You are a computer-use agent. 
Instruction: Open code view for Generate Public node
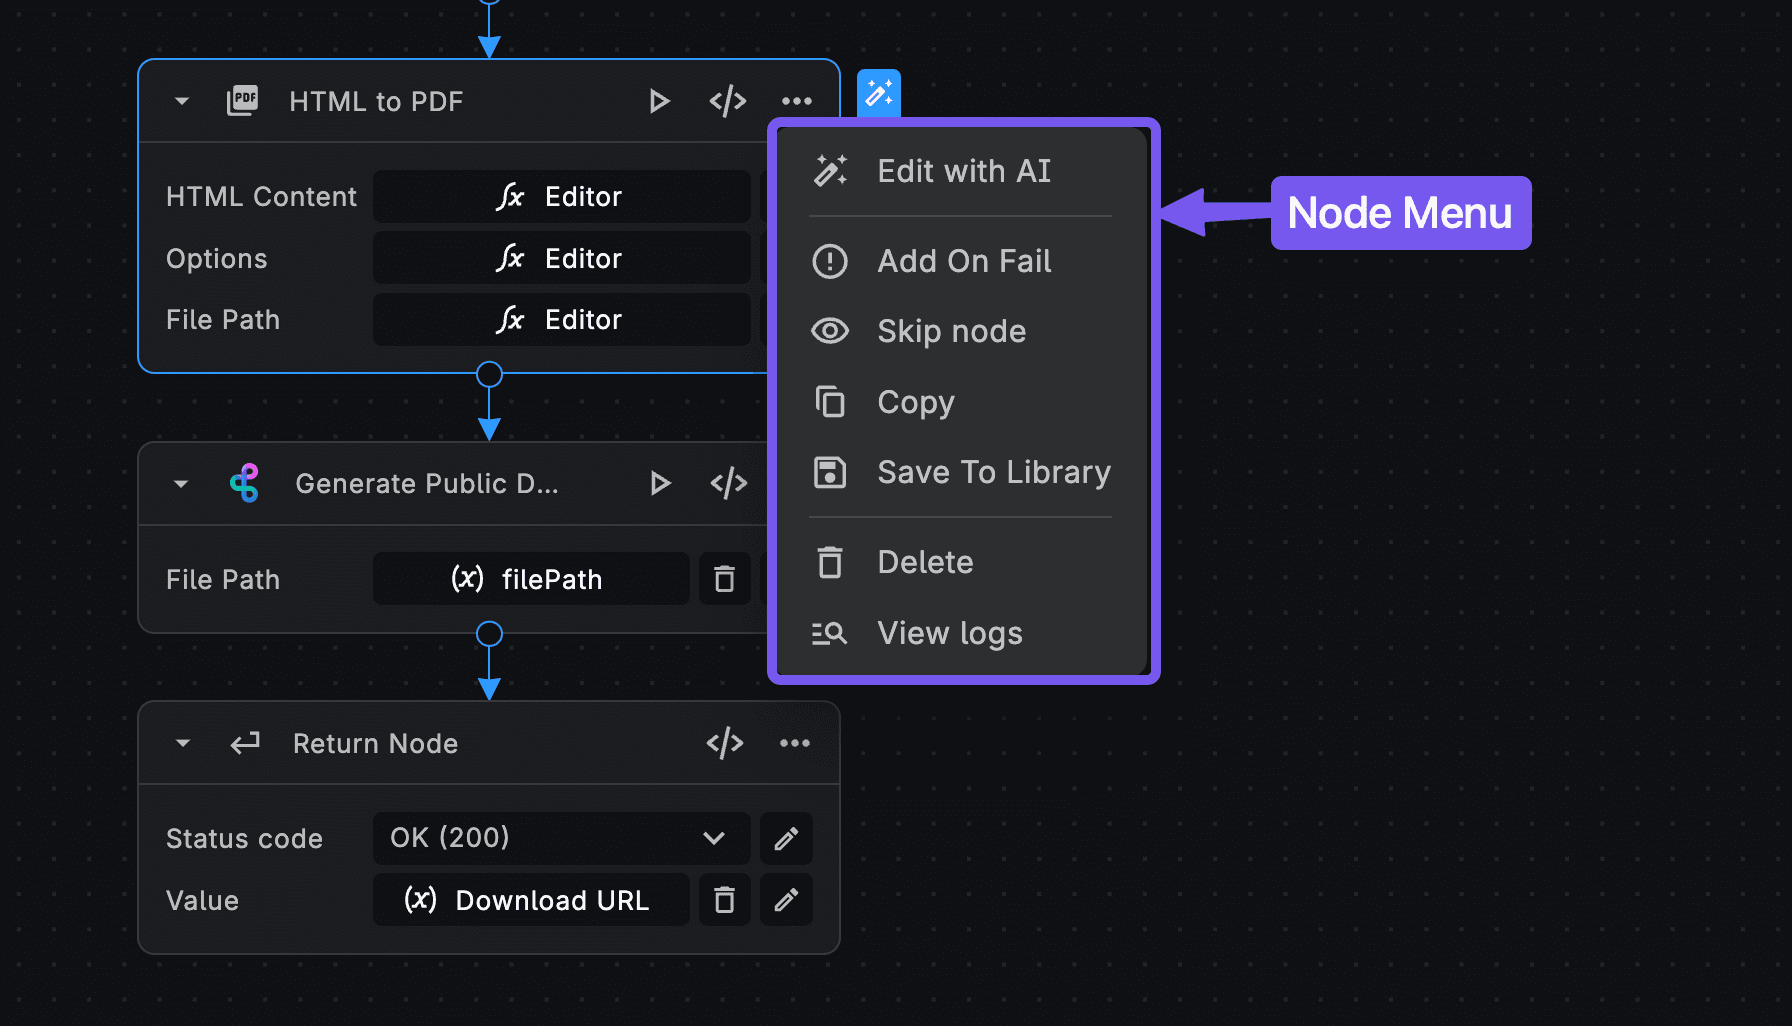click(x=728, y=484)
